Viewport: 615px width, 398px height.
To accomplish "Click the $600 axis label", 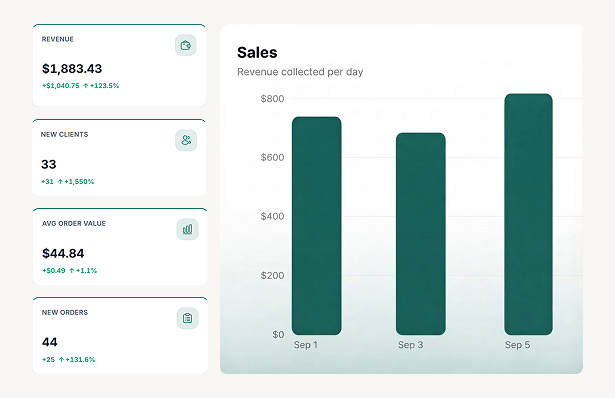I will coord(272,157).
